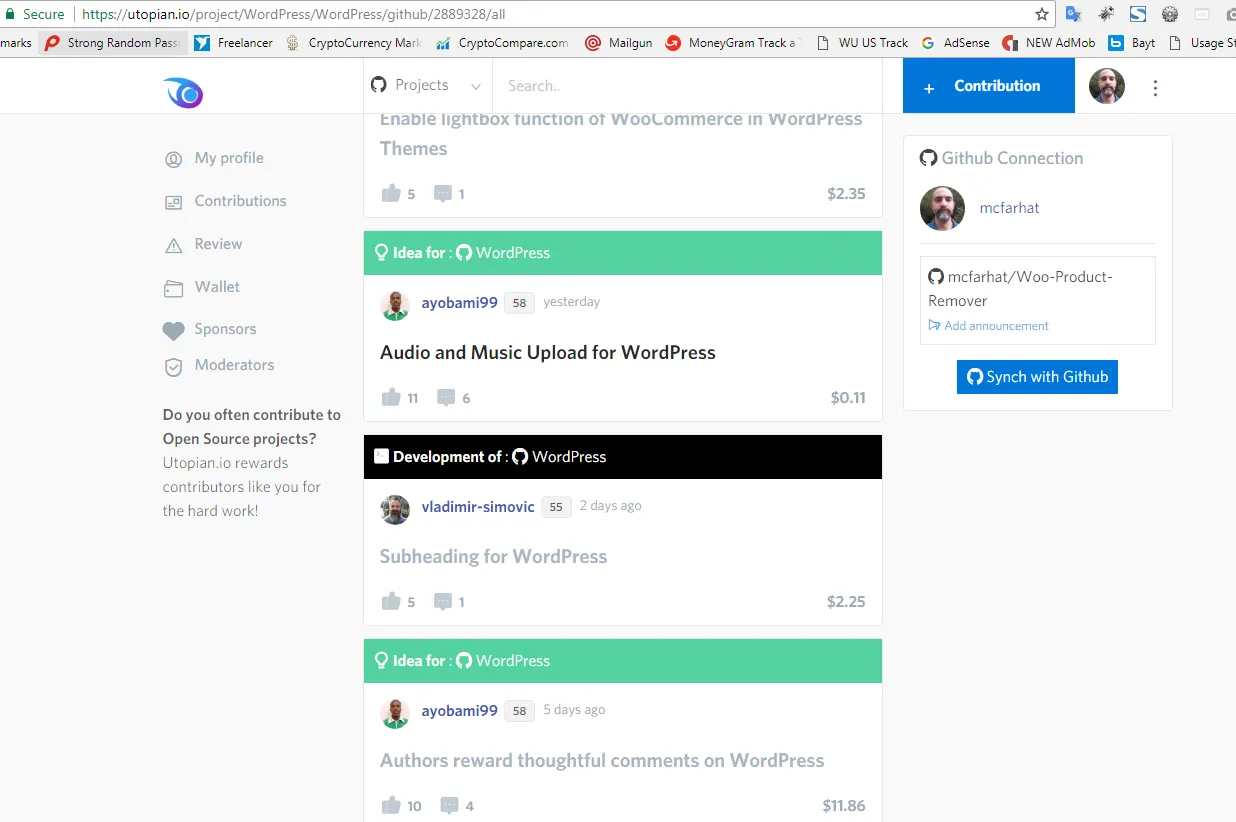Image resolution: width=1236 pixels, height=822 pixels.
Task: Click the lightbulb icon above the Audio and Music post
Action: (x=381, y=253)
